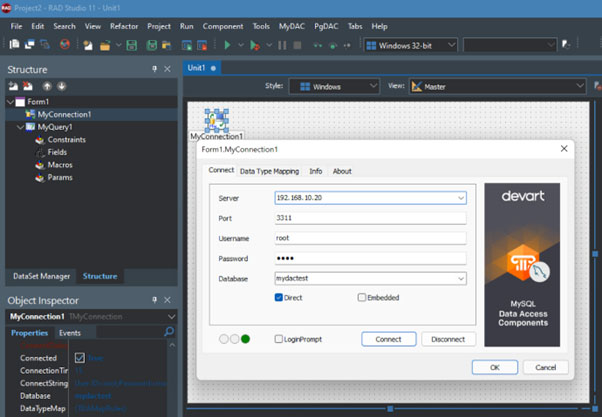
Task: Switch to the Events tab in Object Inspector
Action: 69,333
